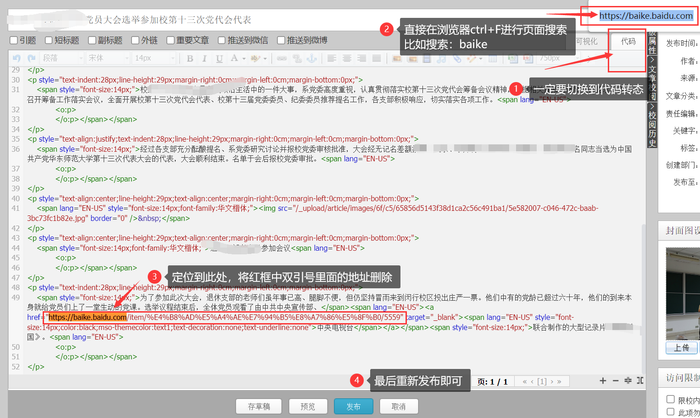Click the cover image thumbnail
The image size is (700, 418).
pos(683,294)
